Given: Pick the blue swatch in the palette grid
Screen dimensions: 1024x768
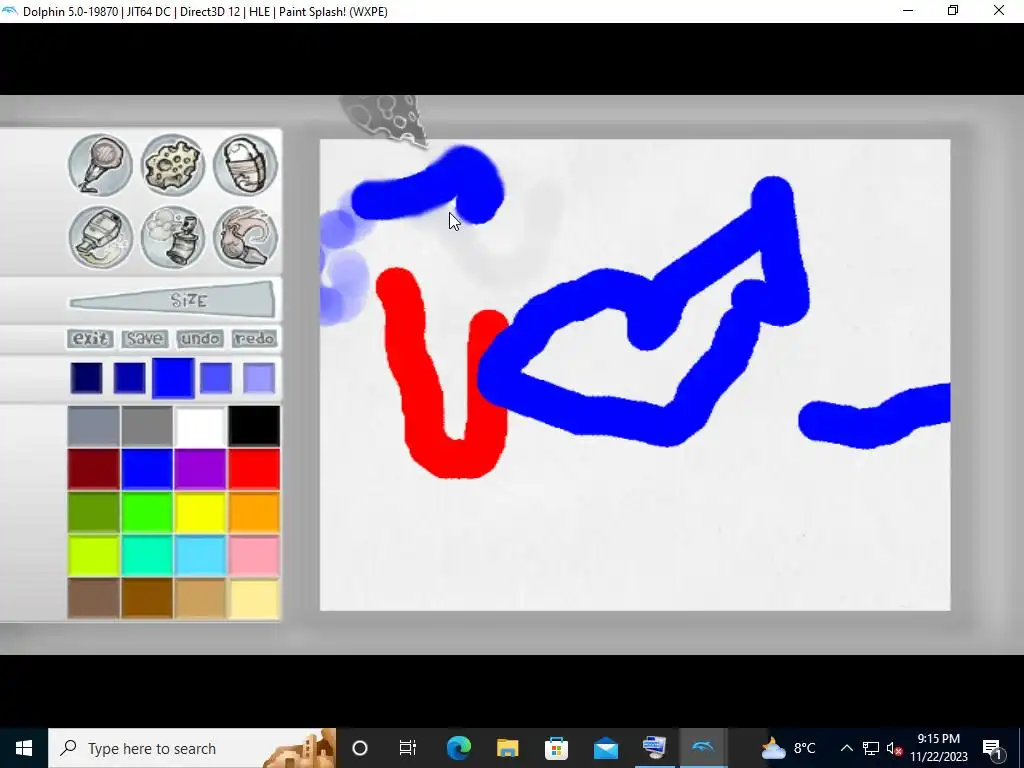Looking at the screenshot, I should (x=147, y=469).
